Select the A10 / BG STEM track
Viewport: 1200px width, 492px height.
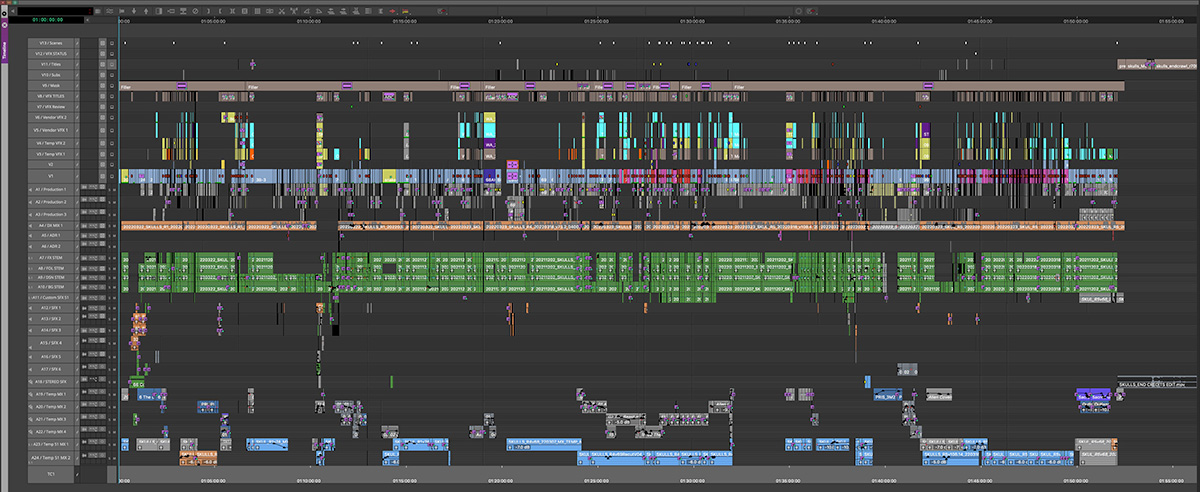tap(51, 287)
